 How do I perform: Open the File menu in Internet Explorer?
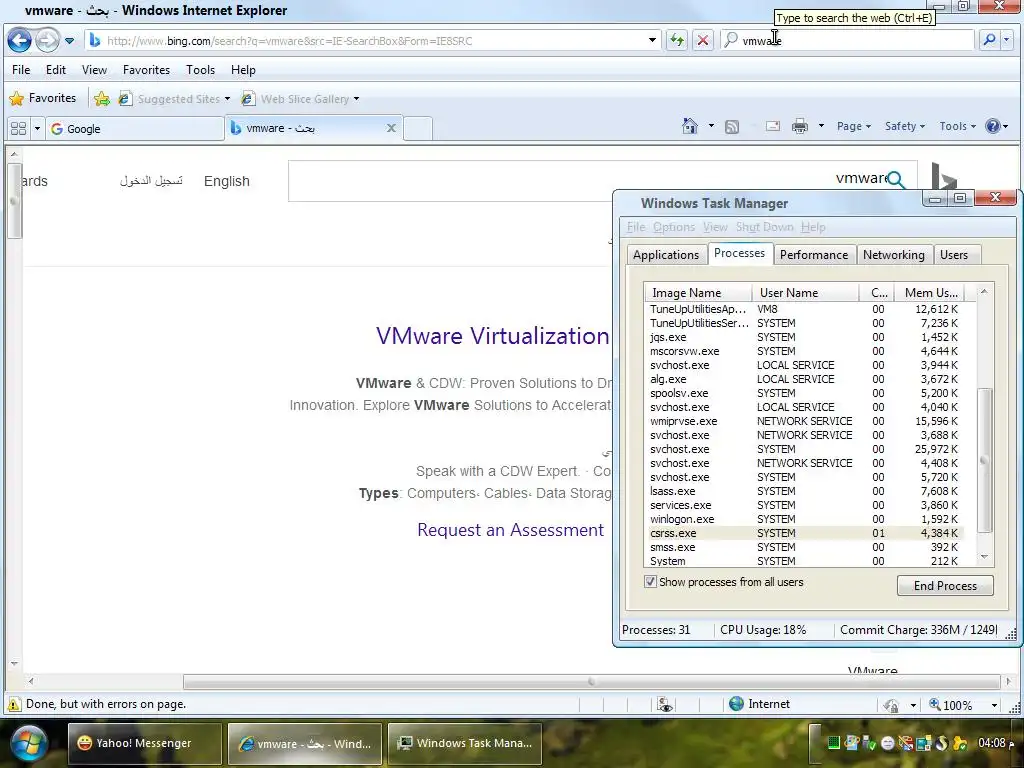point(21,70)
